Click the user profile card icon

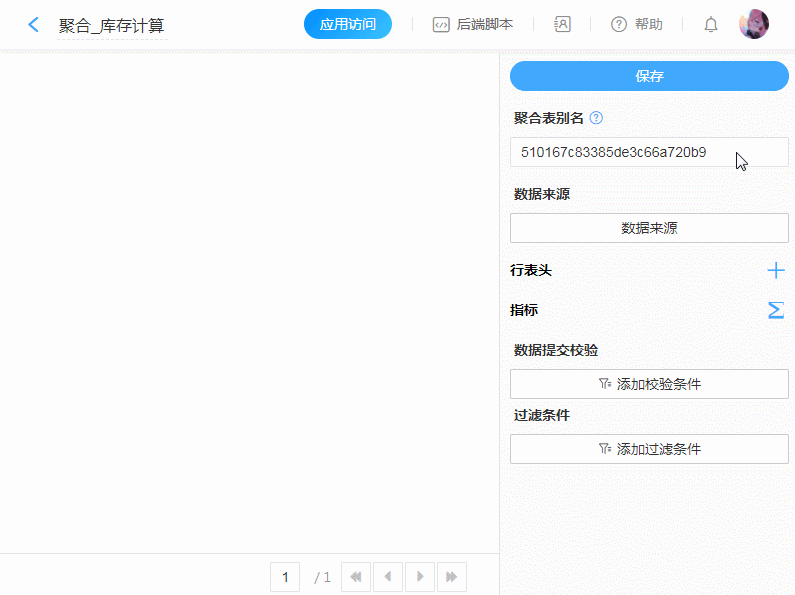pos(562,24)
